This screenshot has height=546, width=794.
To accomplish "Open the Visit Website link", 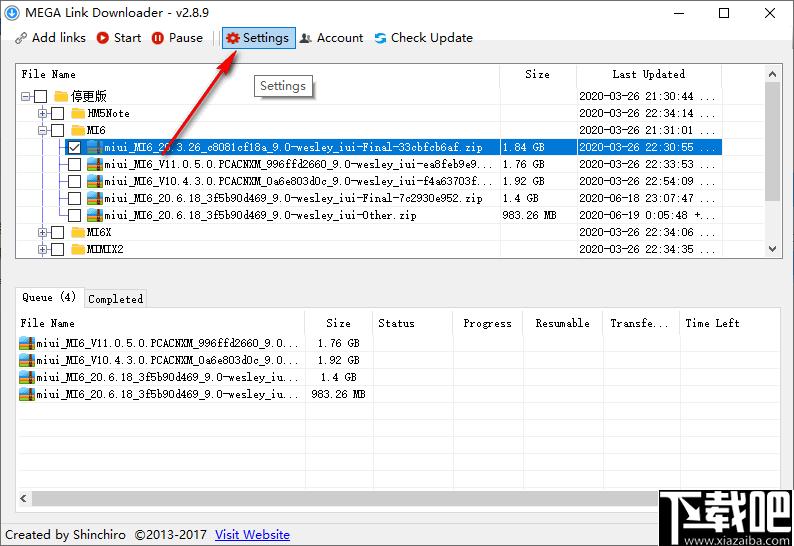I will pyautogui.click(x=252, y=534).
